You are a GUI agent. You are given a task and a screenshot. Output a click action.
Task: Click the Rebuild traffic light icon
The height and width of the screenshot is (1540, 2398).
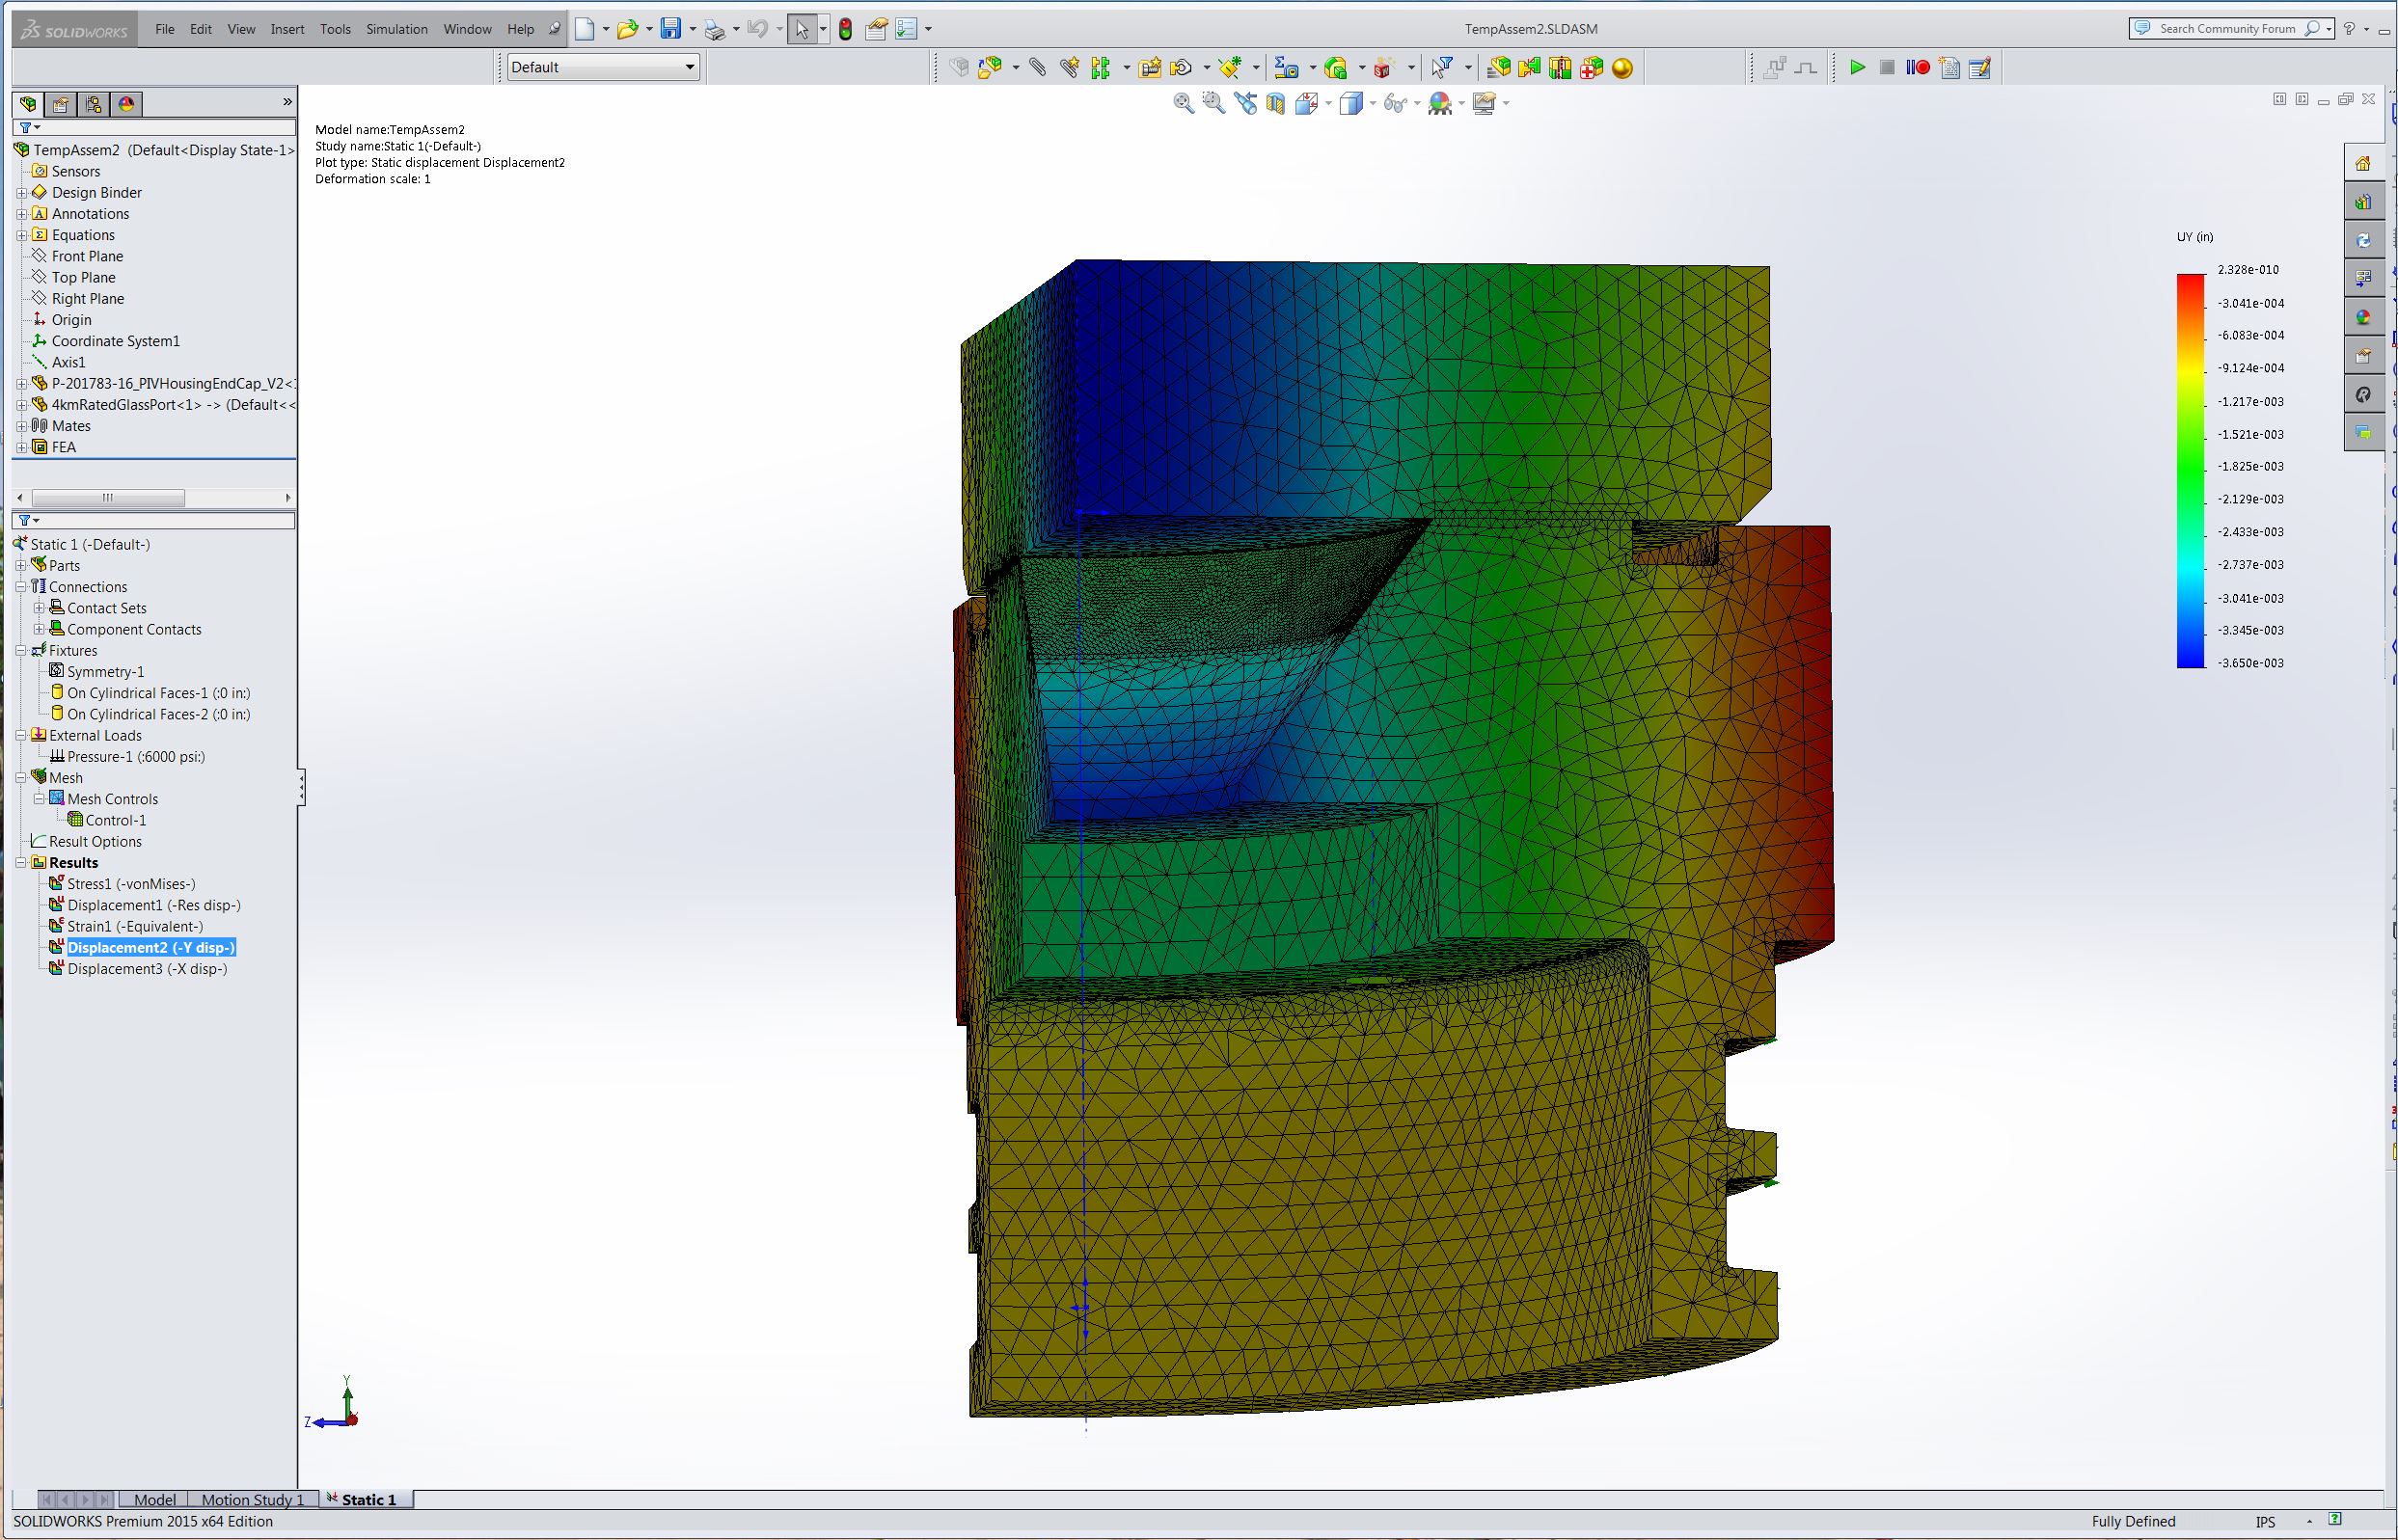(846, 29)
